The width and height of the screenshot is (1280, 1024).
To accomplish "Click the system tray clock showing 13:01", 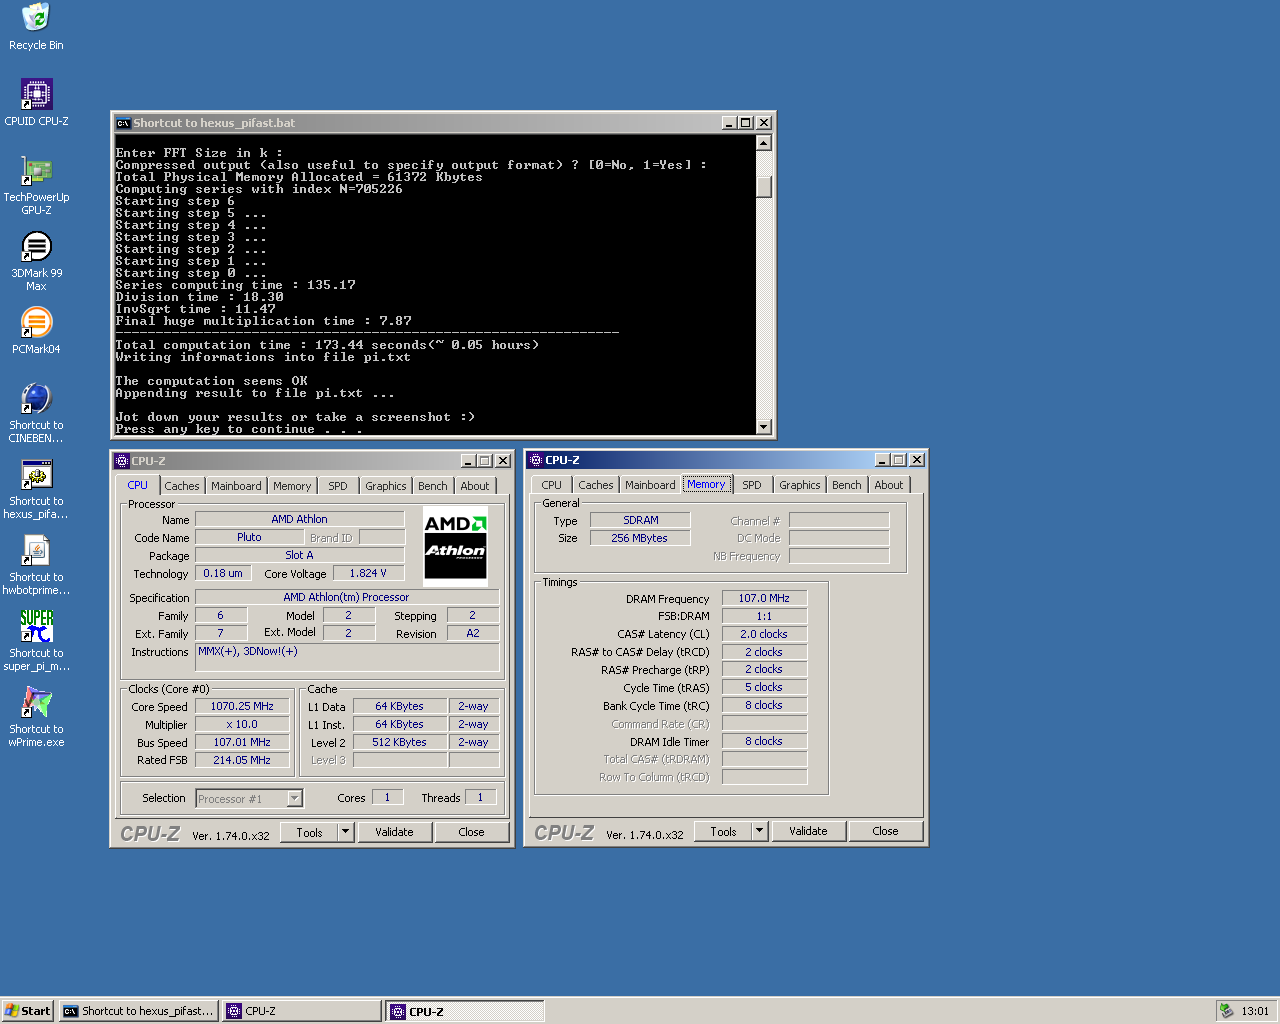I will click(x=1255, y=1011).
